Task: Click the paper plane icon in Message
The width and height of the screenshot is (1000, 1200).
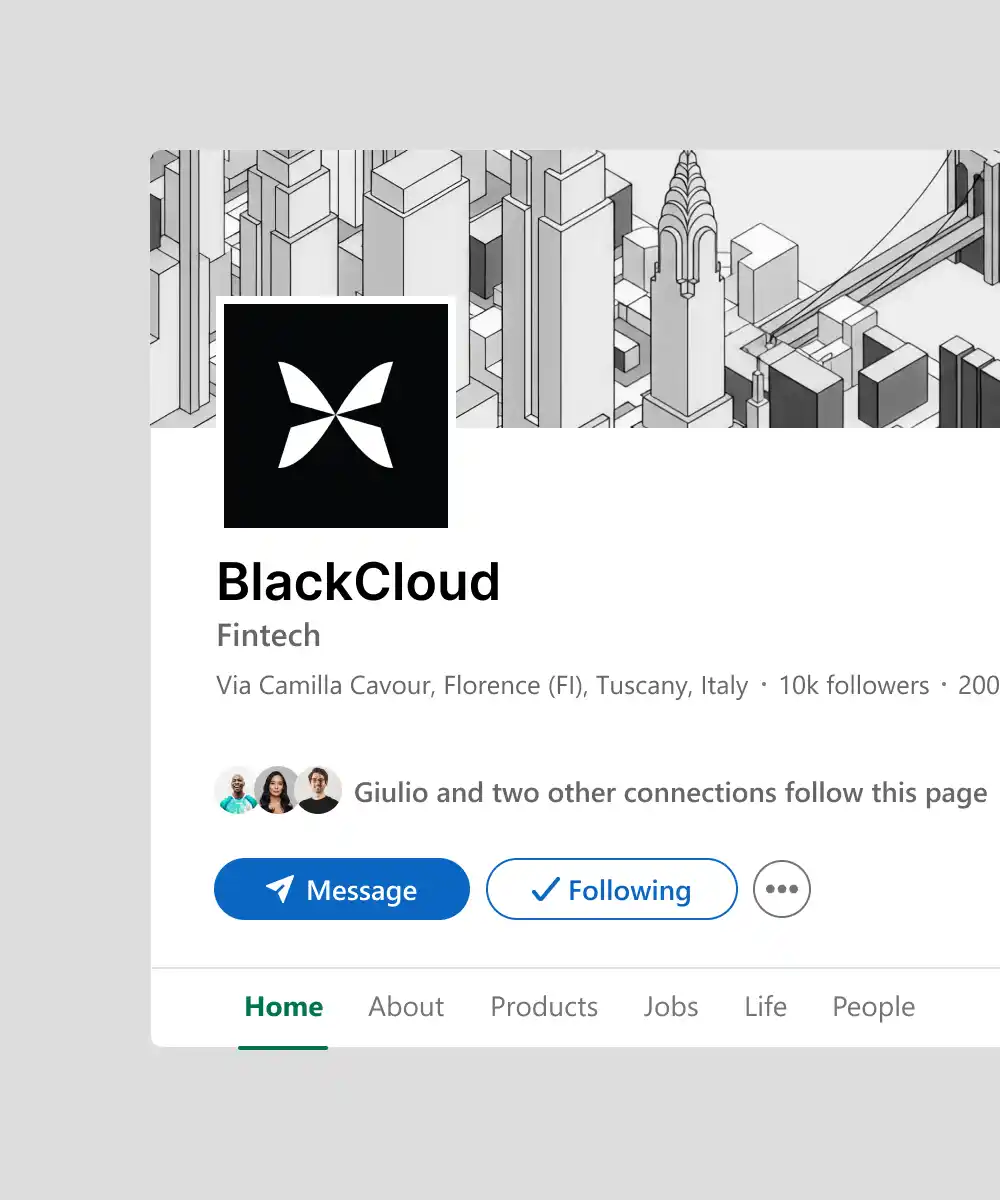Action: [280, 889]
